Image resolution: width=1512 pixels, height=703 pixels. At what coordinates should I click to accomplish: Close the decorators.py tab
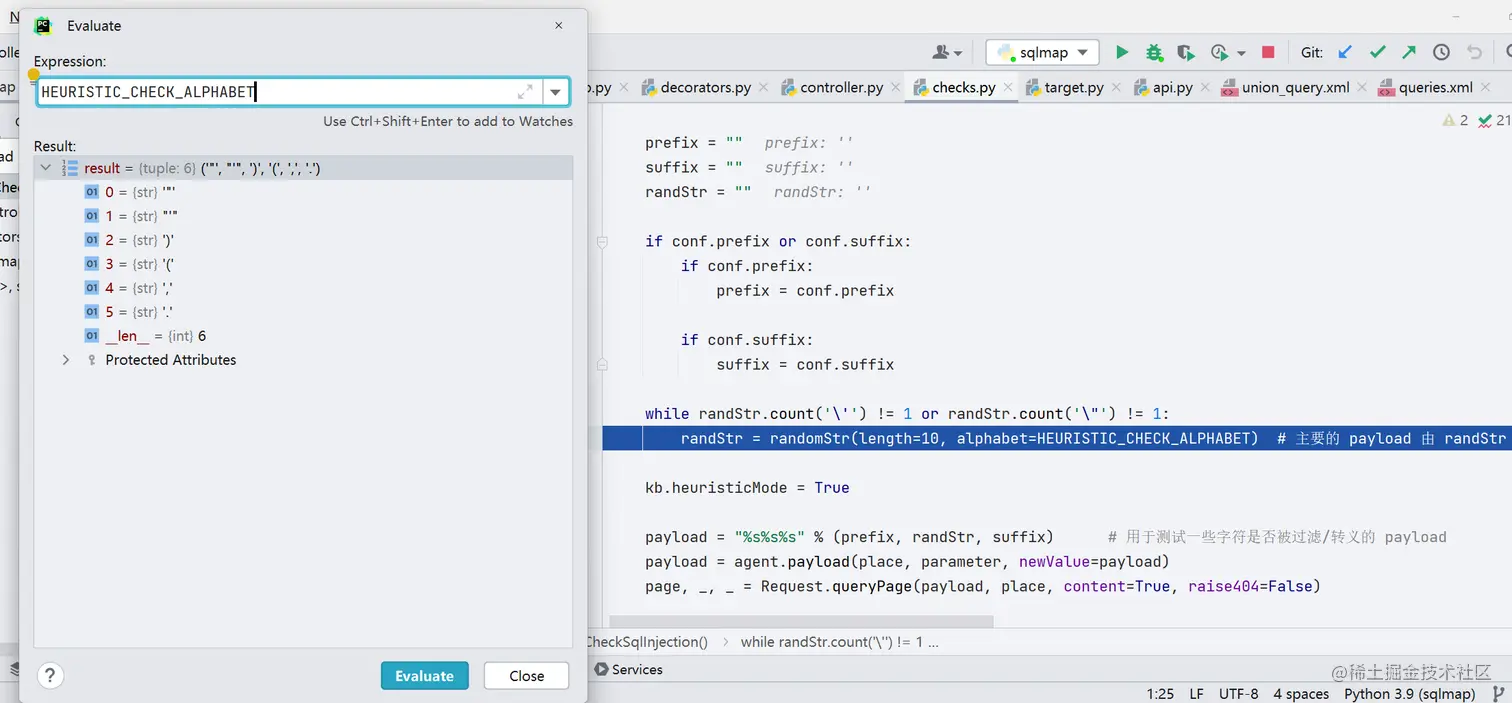[763, 88]
